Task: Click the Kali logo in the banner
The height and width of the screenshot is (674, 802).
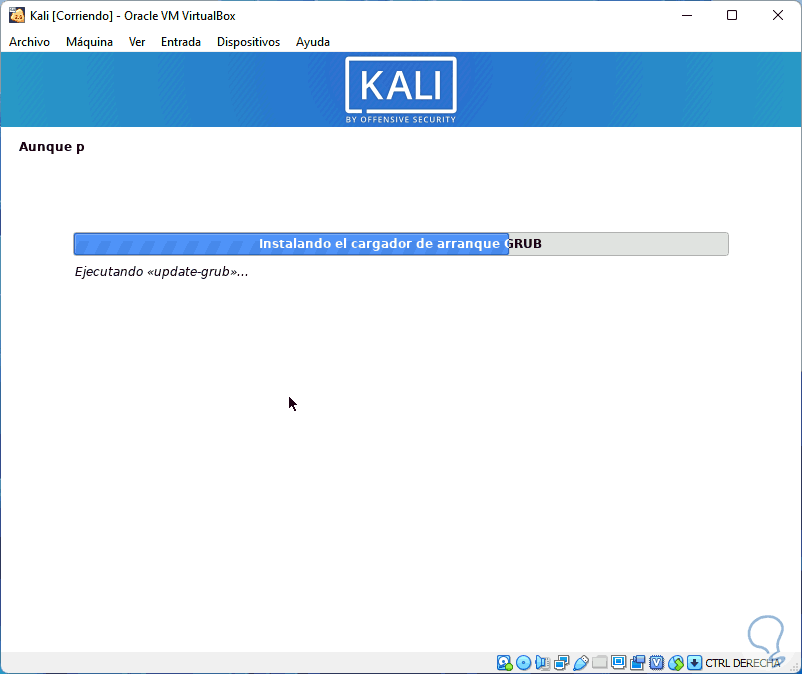Action: (401, 90)
